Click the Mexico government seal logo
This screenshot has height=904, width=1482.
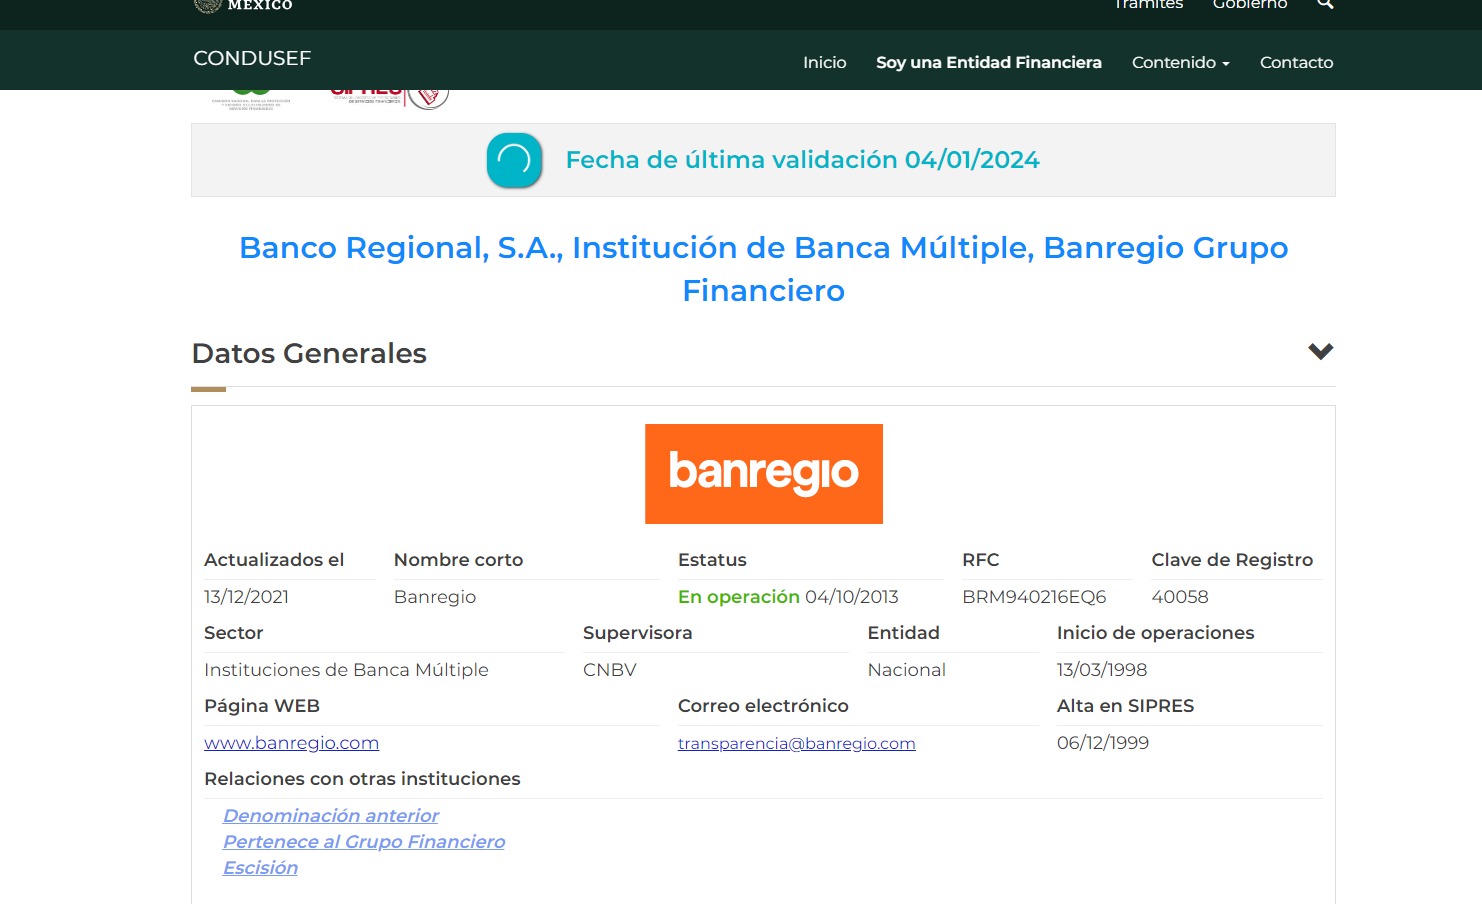click(207, 5)
